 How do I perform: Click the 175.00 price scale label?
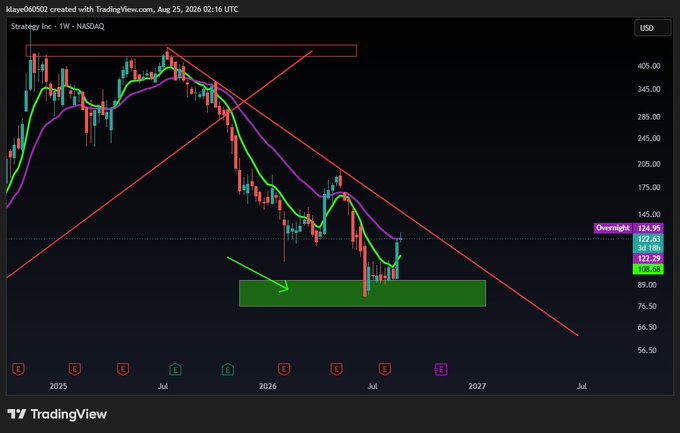[649, 187]
